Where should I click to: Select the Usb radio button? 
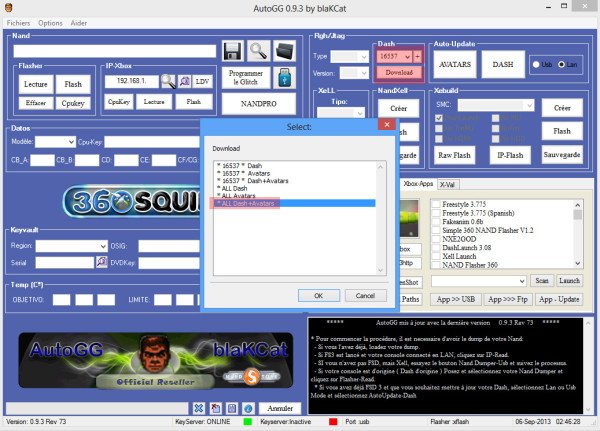(536, 64)
